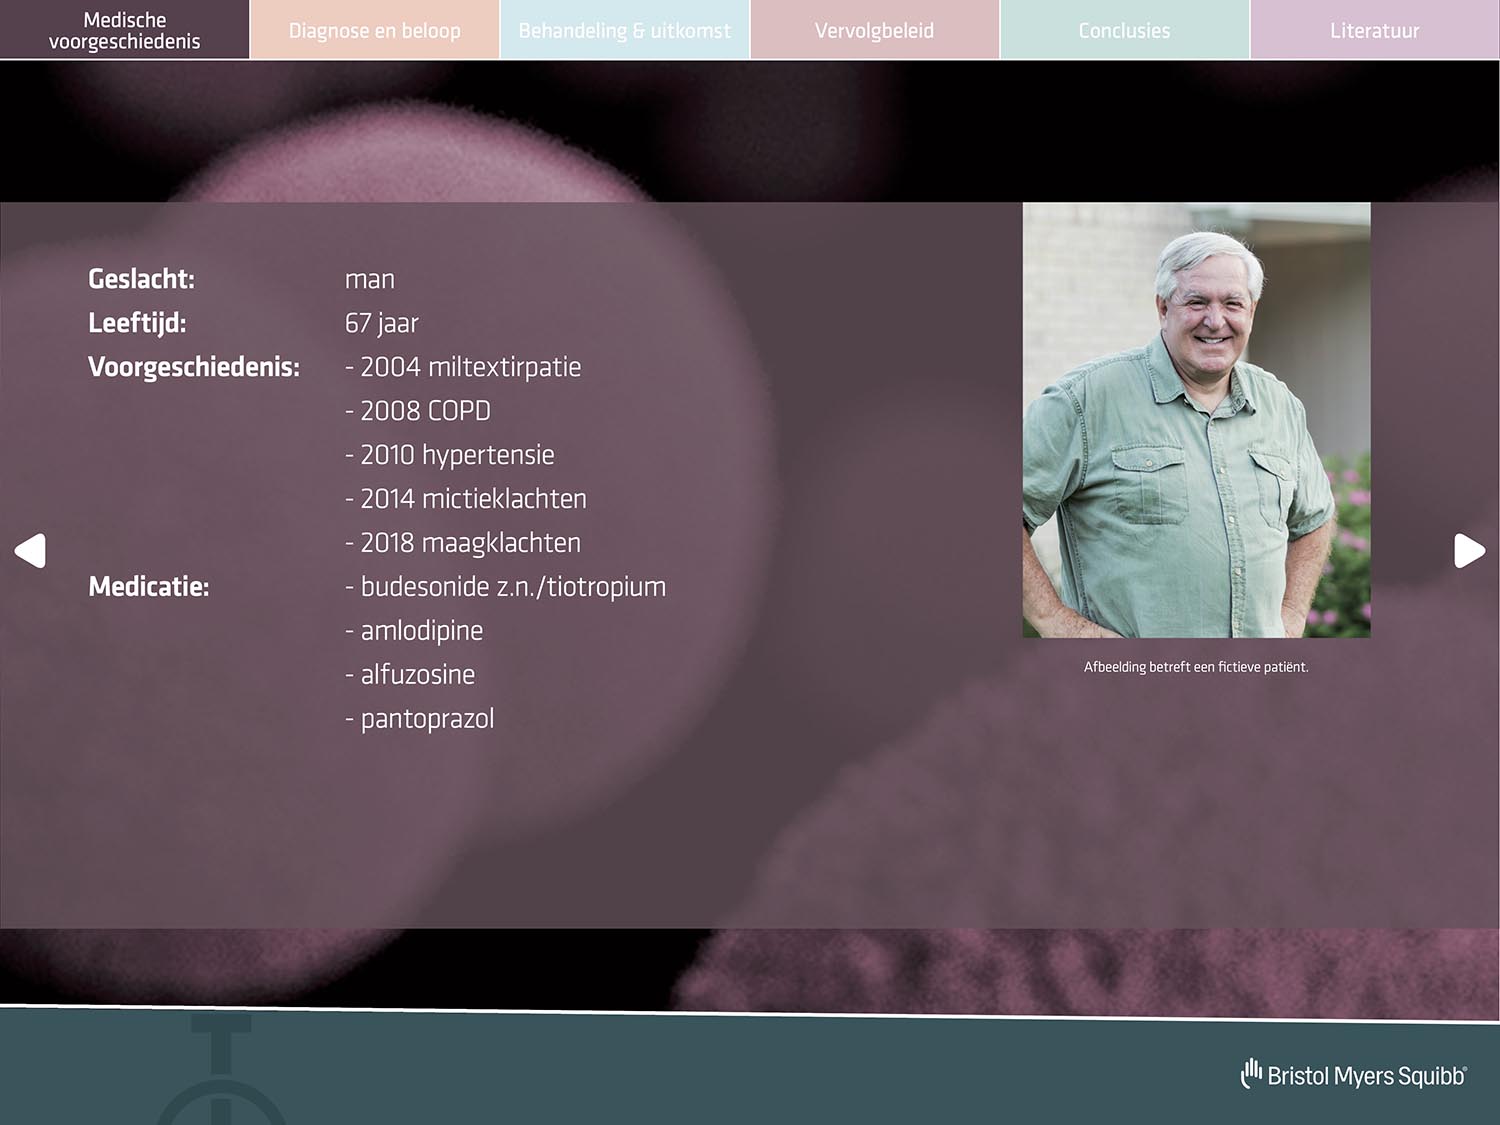Click the patient photo
Image resolution: width=1500 pixels, height=1125 pixels.
coord(1196,420)
